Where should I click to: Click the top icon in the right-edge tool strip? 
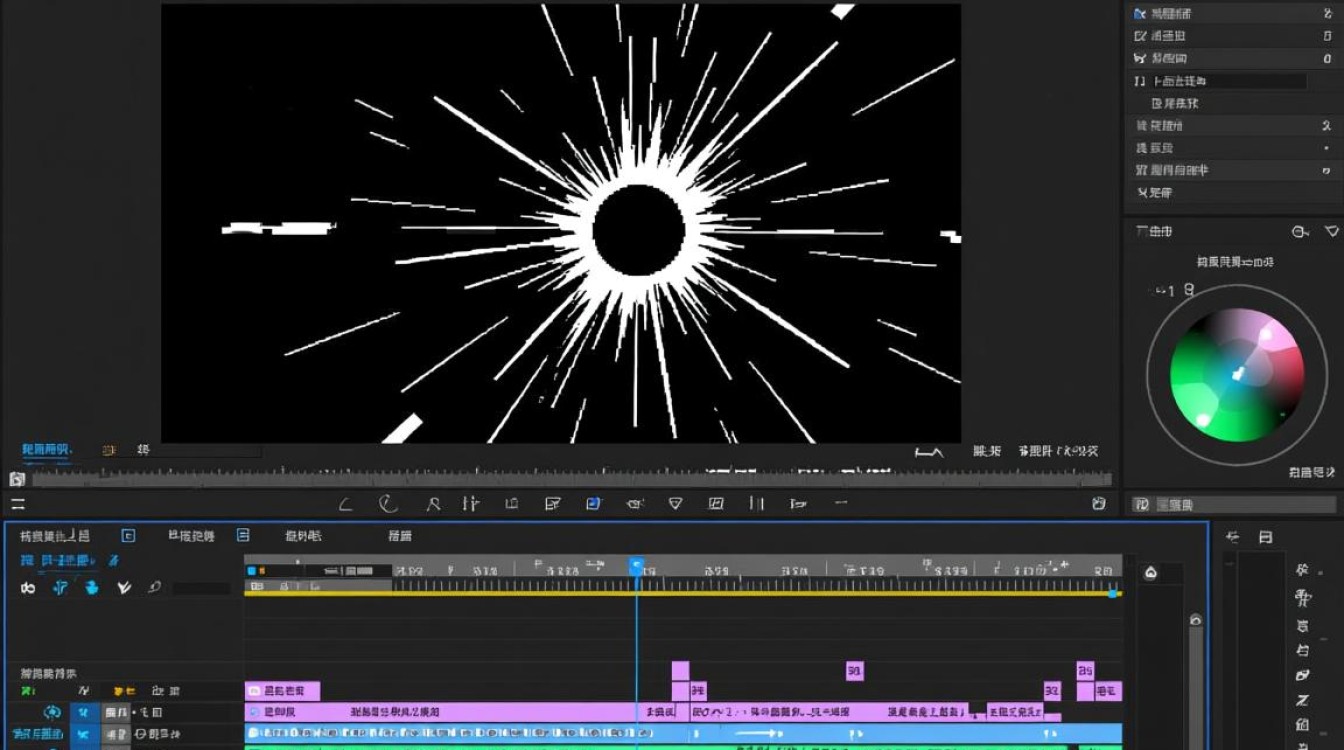[1302, 570]
